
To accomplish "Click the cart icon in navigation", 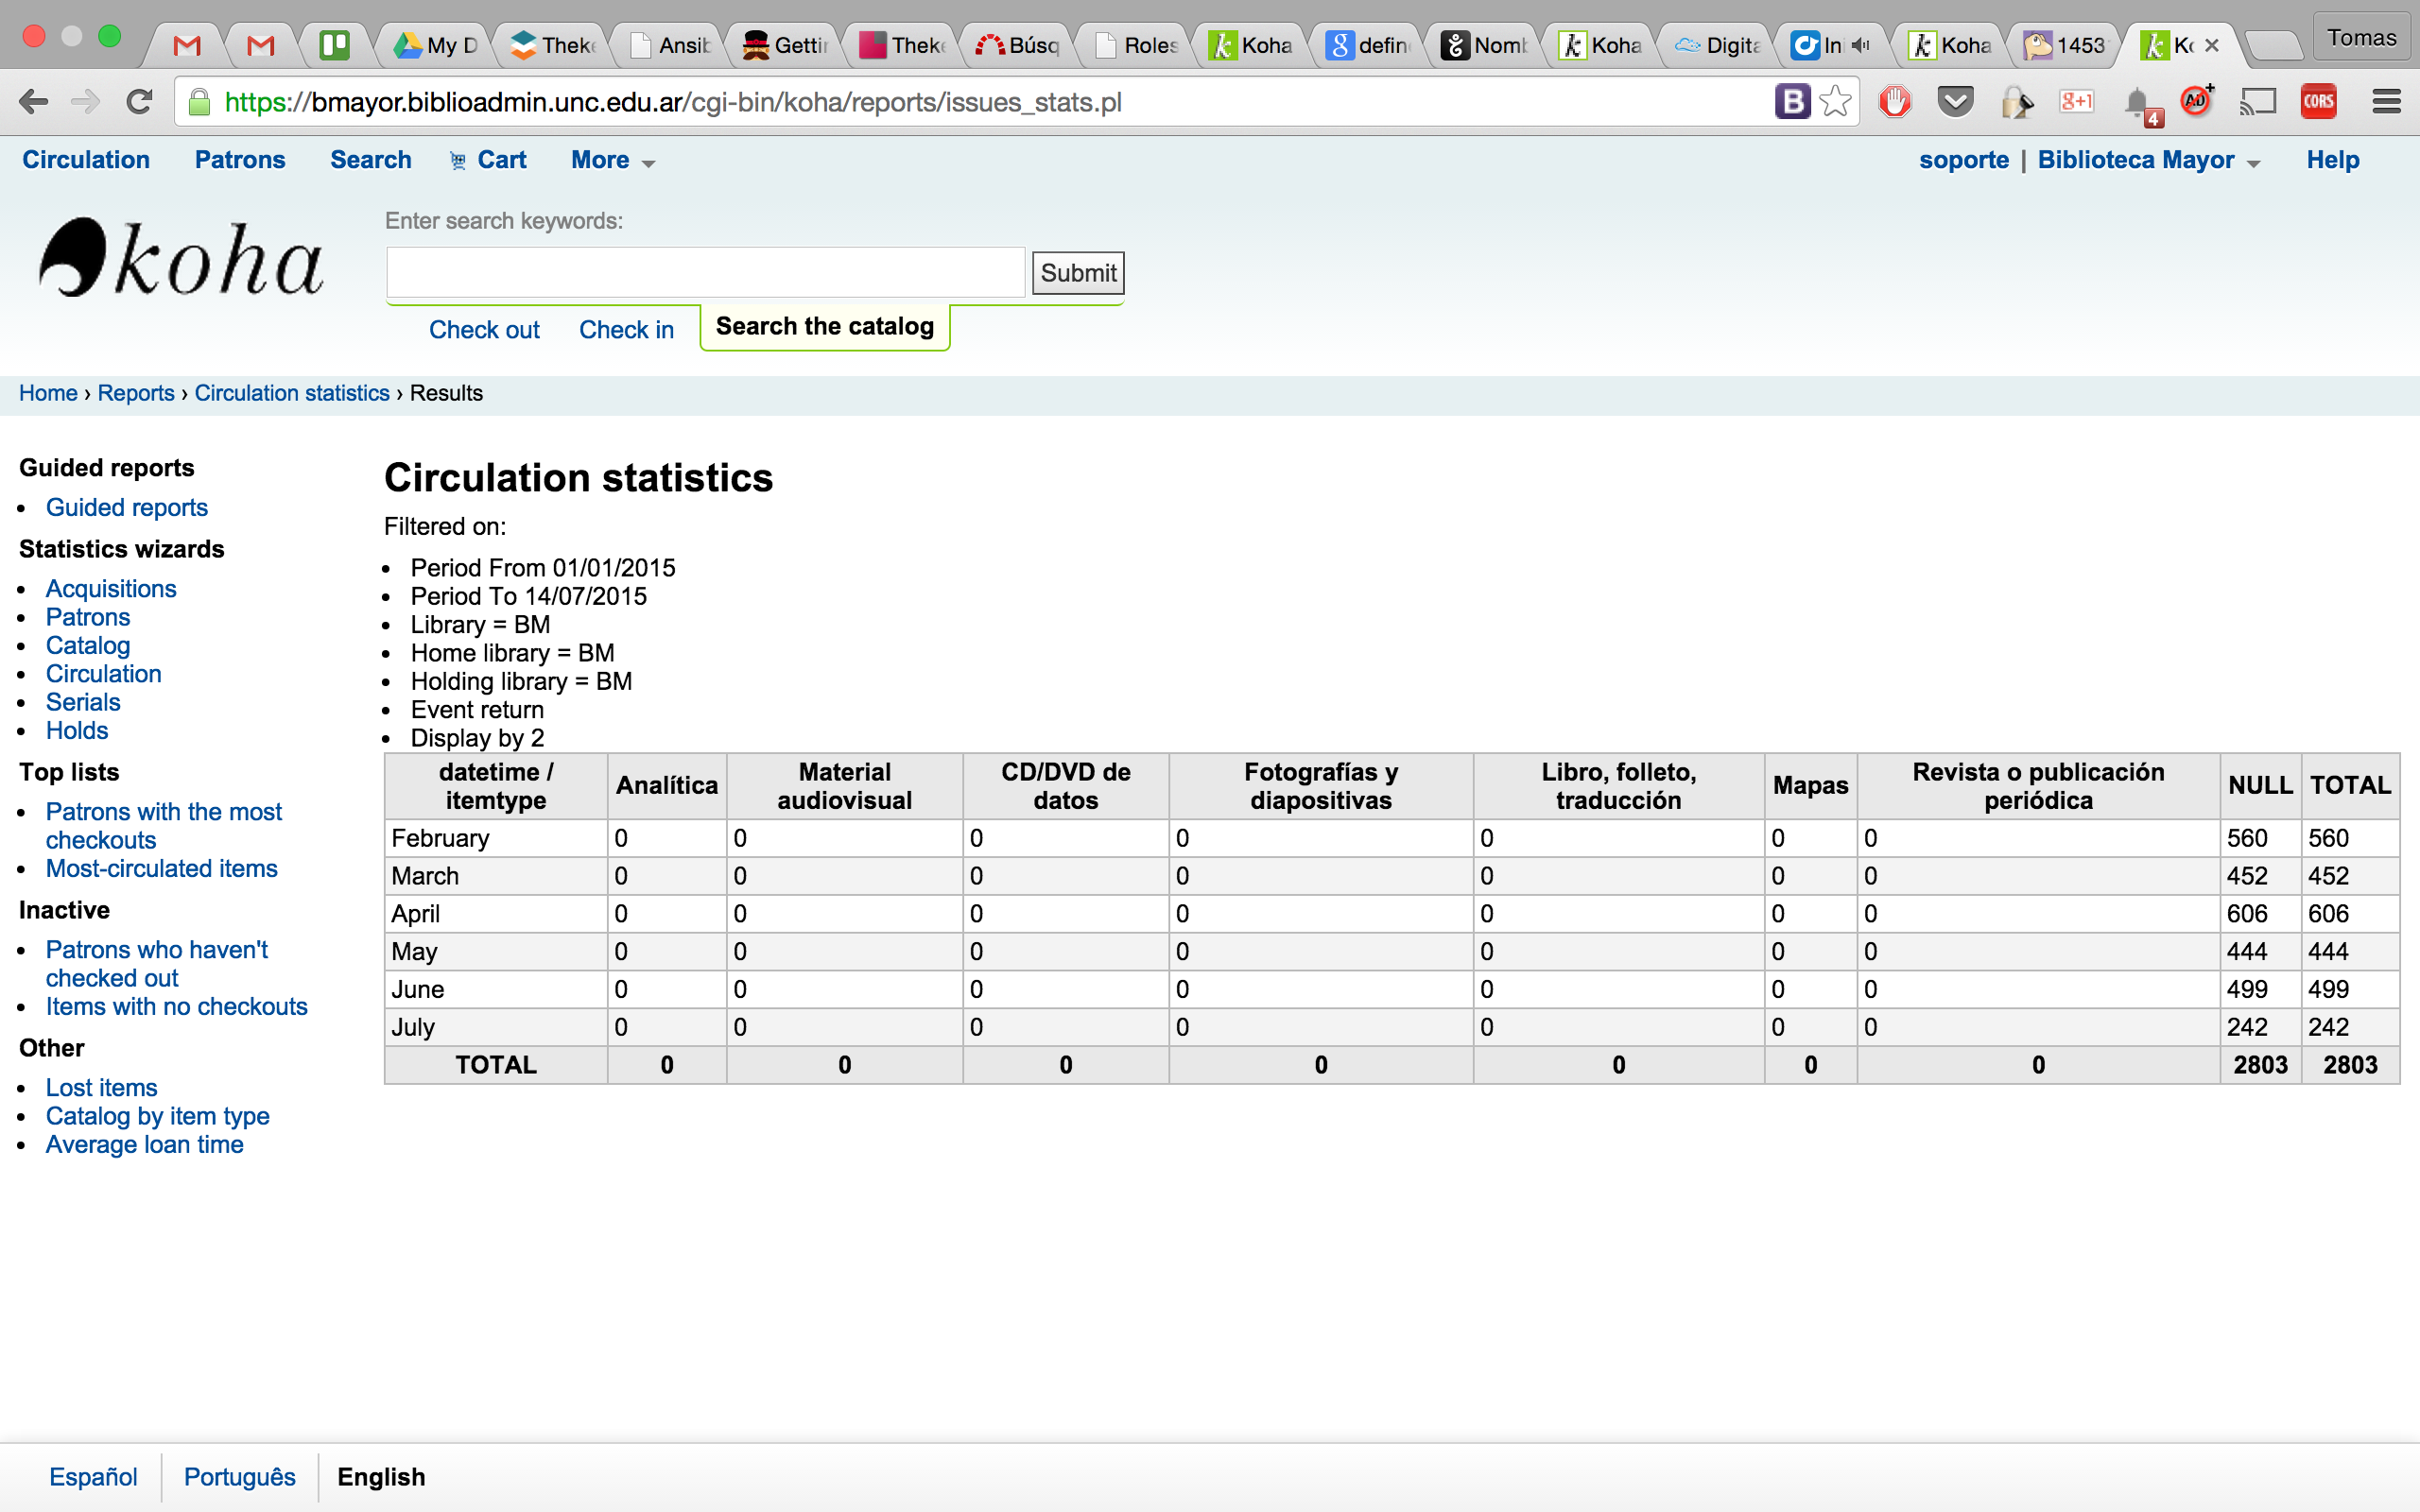I will point(458,161).
